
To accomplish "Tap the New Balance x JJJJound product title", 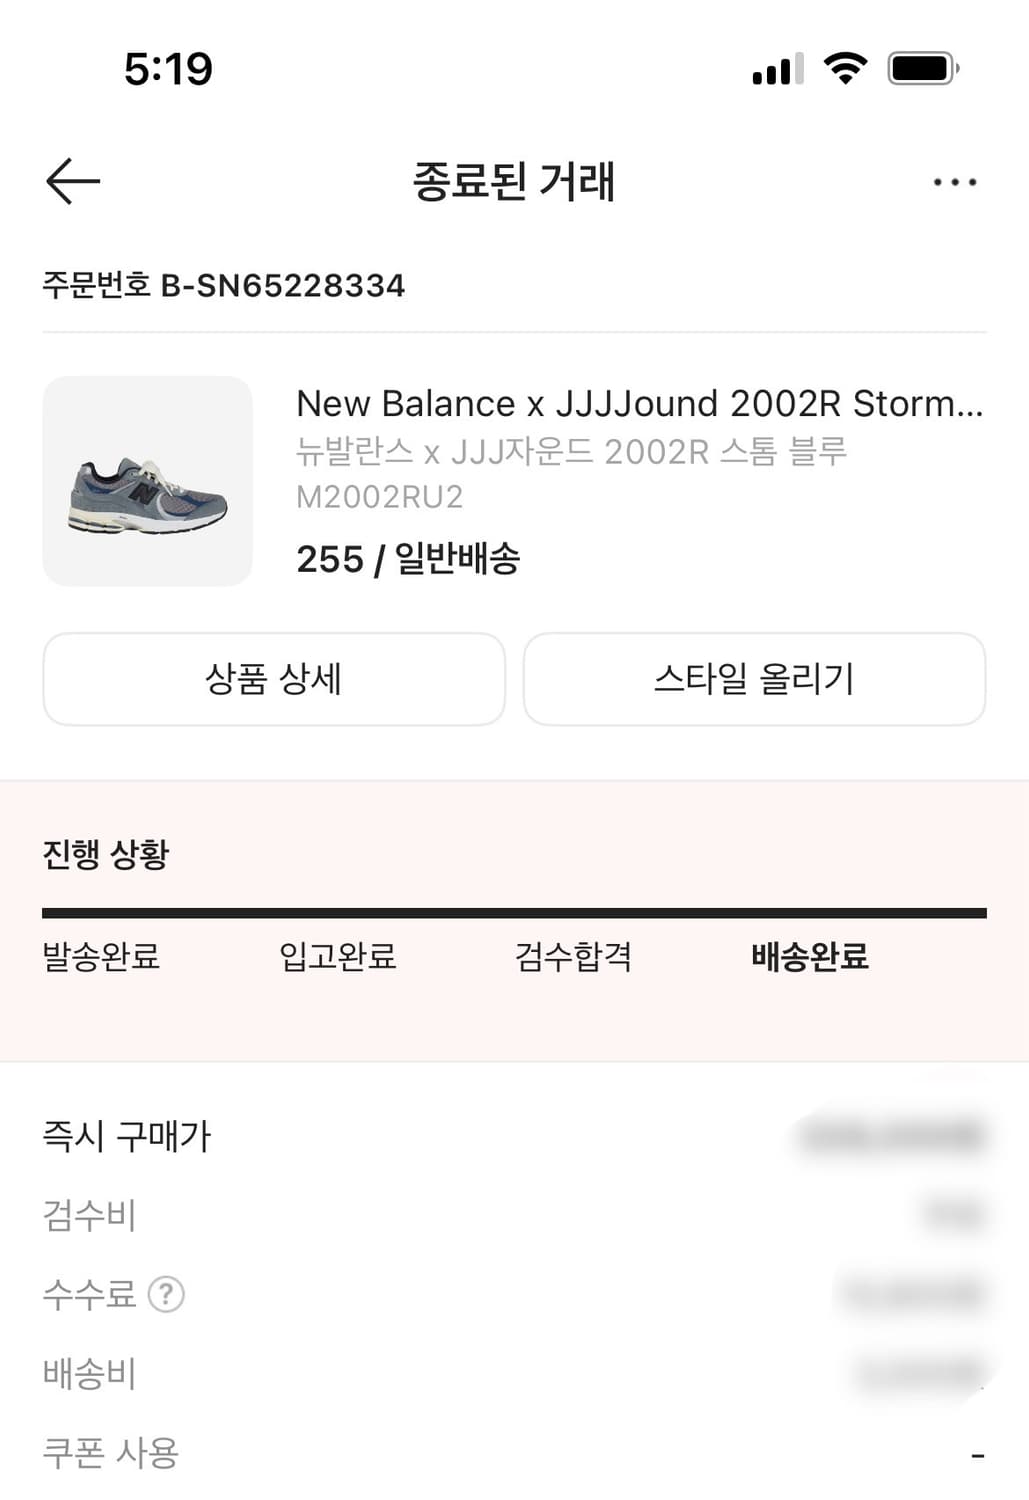I will pos(639,403).
